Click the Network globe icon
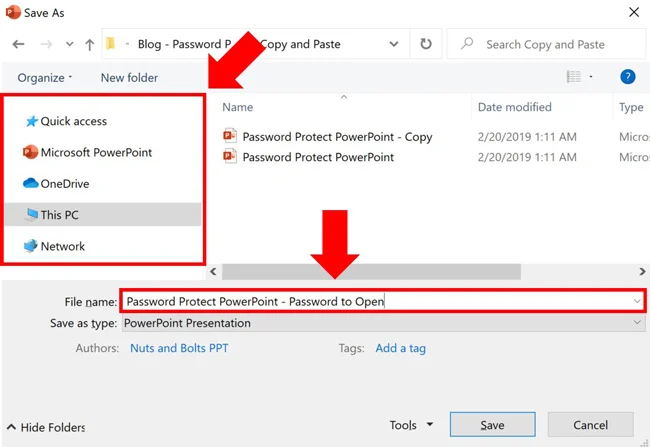Screen dimensions: 650x447 tap(30, 246)
